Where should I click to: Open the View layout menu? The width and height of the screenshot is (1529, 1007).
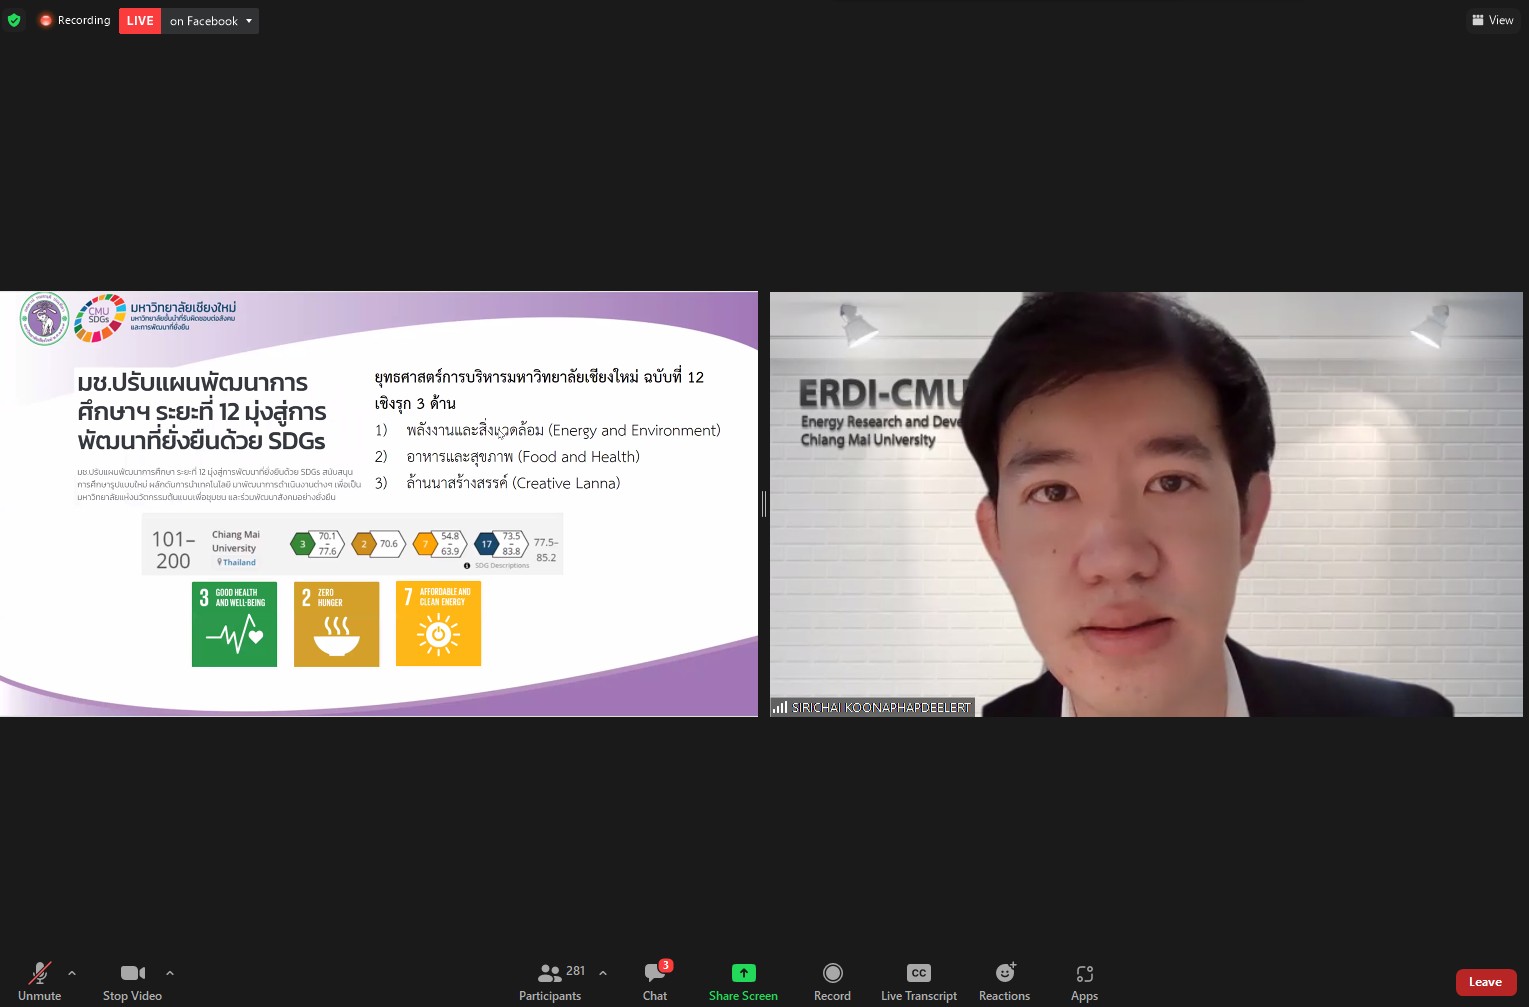coord(1493,20)
